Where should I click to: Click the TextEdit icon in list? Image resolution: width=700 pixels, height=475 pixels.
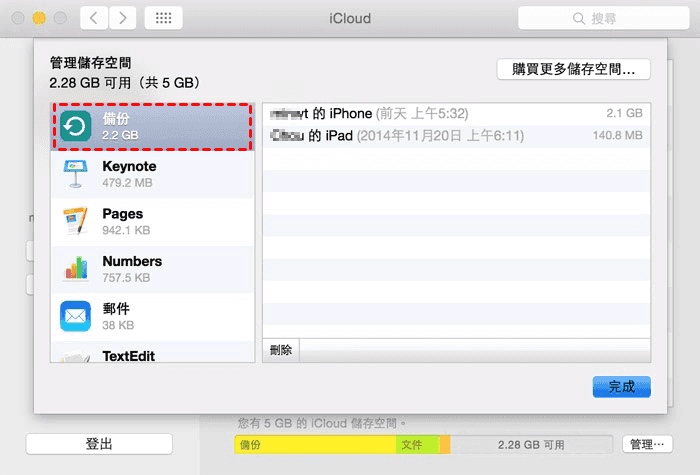[75, 356]
